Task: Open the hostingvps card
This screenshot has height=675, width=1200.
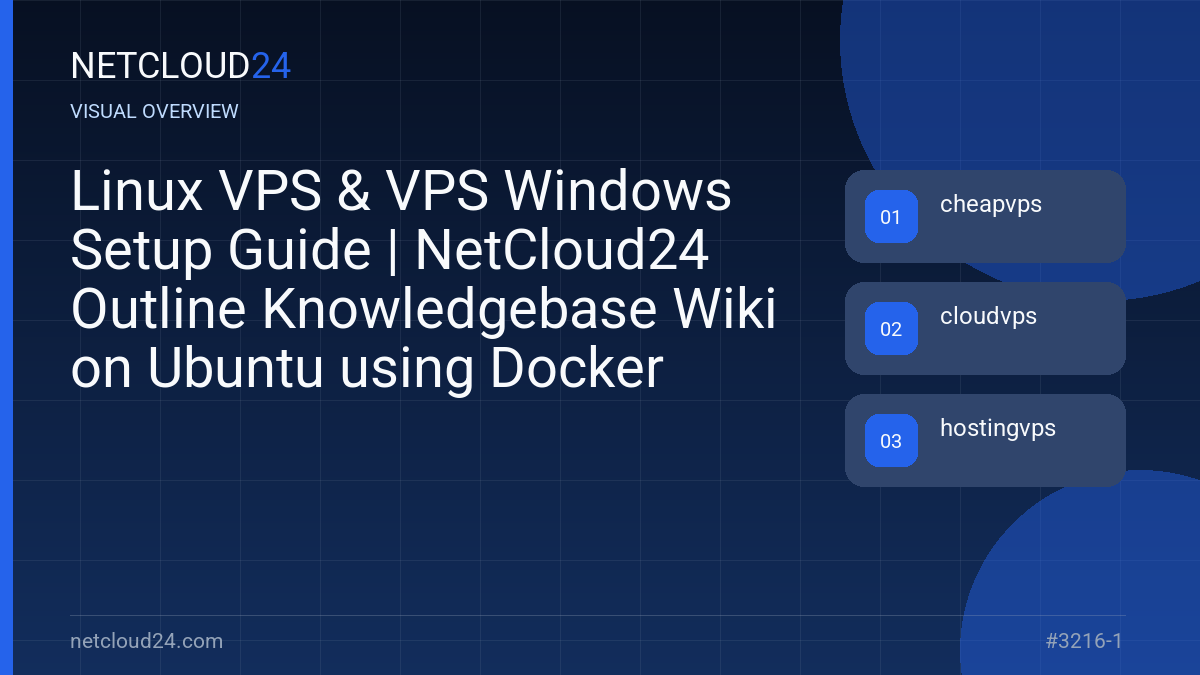Action: click(985, 440)
